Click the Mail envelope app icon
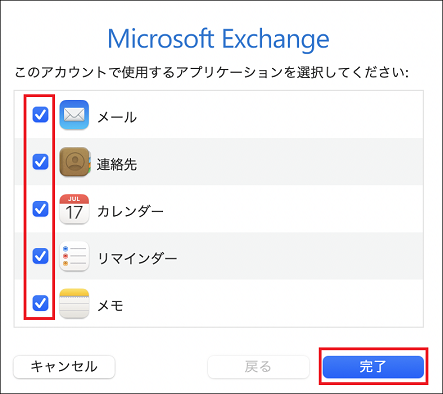The width and height of the screenshot is (443, 394). [74, 115]
